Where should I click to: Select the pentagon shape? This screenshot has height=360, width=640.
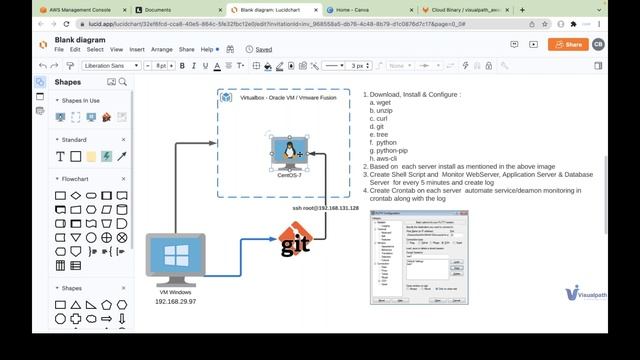[107, 305]
